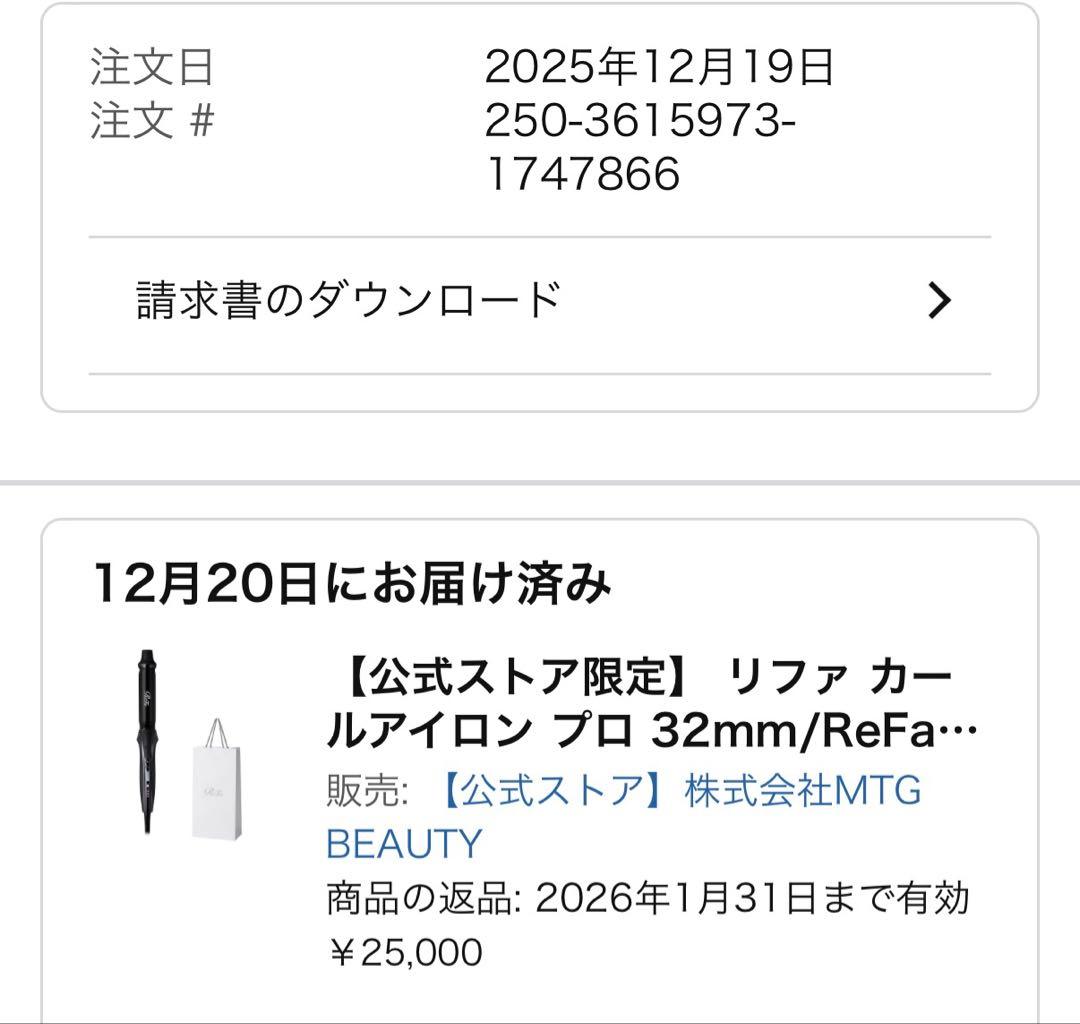Click the order date 2025年12月19日
Image resolution: width=1080 pixels, height=1024 pixels.
point(659,68)
